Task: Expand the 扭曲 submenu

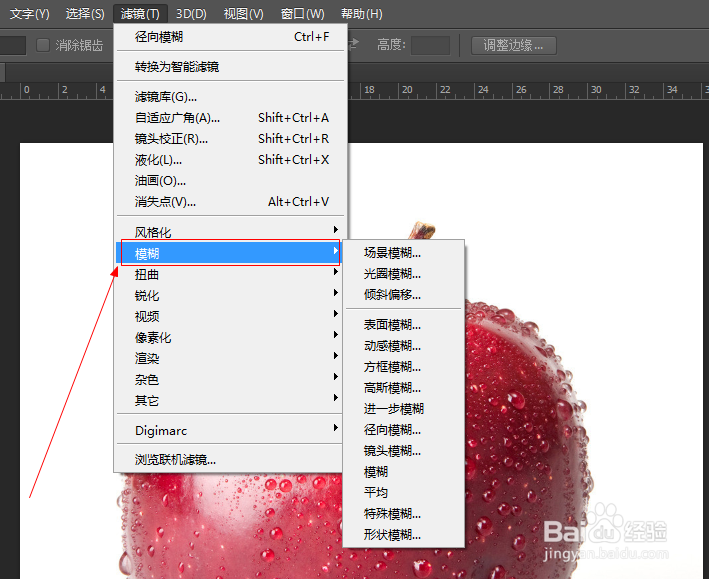Action: pos(229,274)
